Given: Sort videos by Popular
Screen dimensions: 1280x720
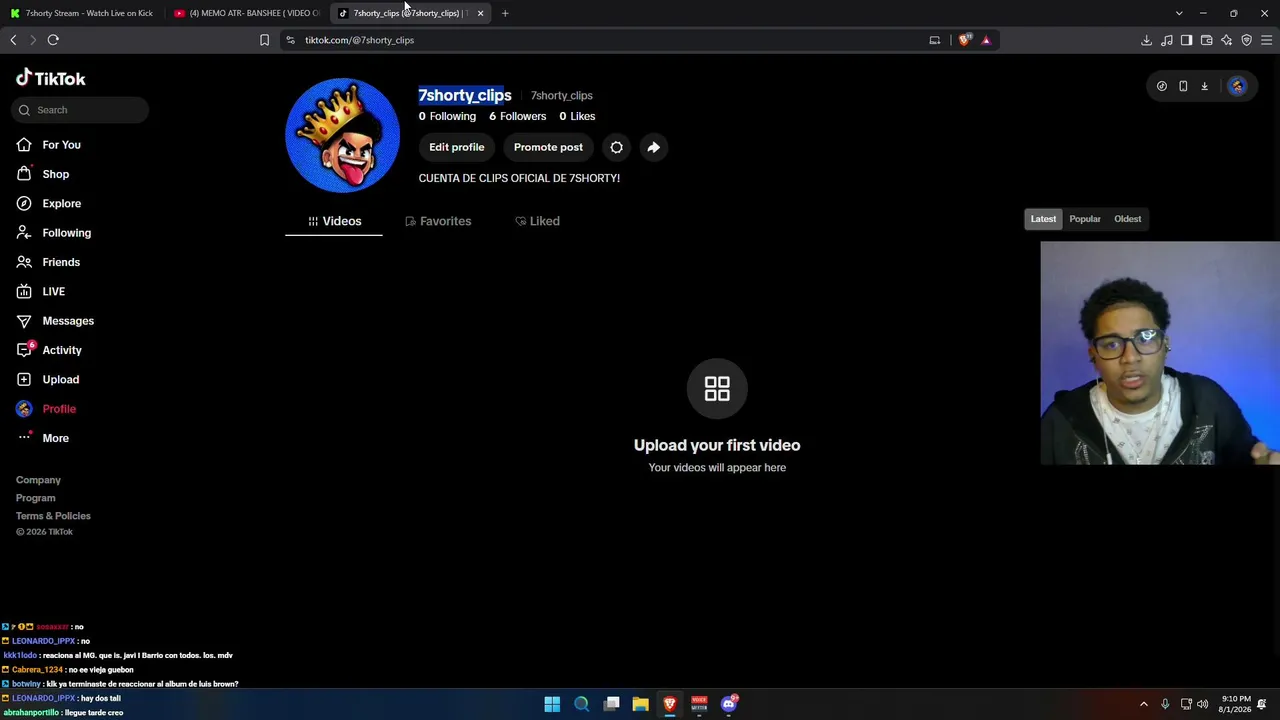Looking at the screenshot, I should (x=1085, y=219).
